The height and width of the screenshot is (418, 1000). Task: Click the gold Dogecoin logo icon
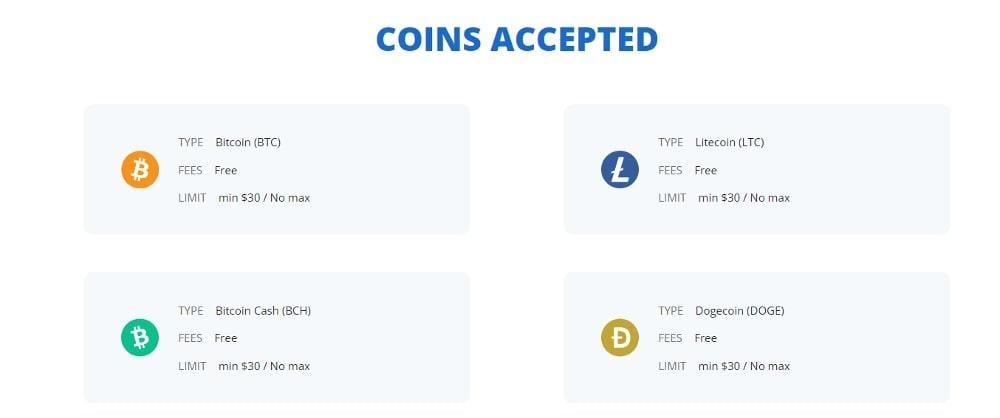pyautogui.click(x=619, y=338)
